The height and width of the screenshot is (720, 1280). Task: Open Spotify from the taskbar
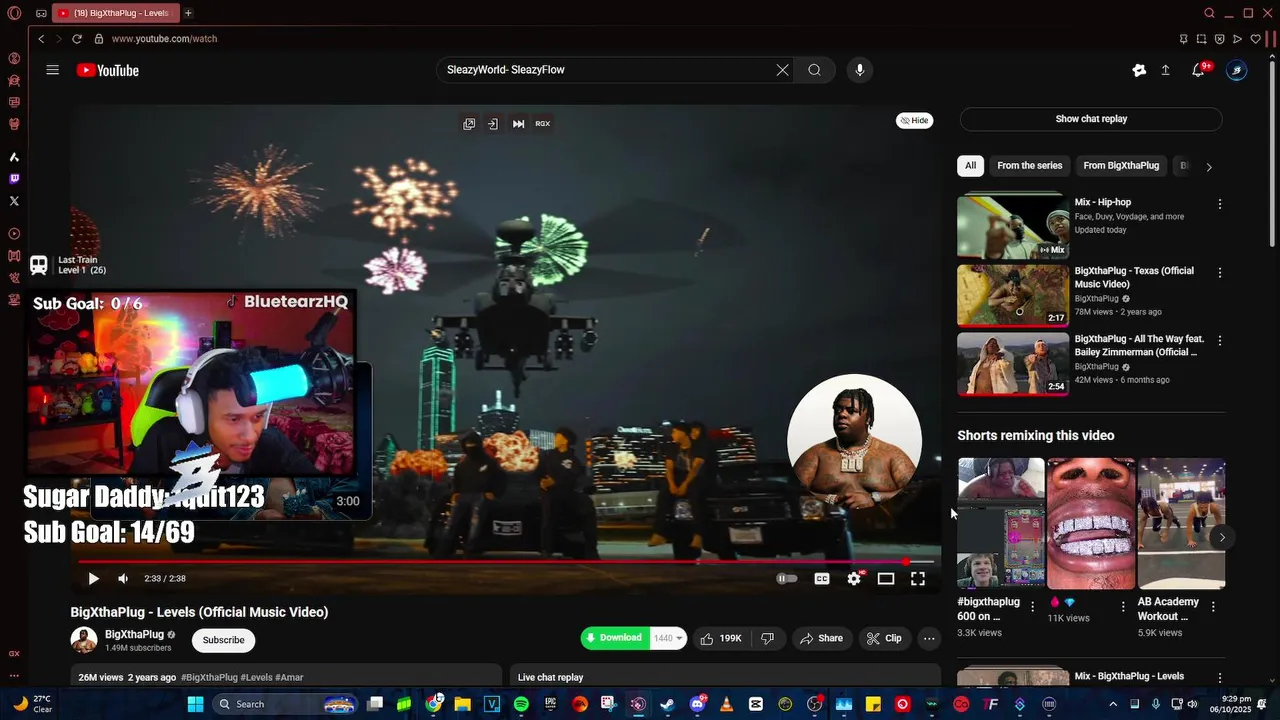[x=521, y=704]
